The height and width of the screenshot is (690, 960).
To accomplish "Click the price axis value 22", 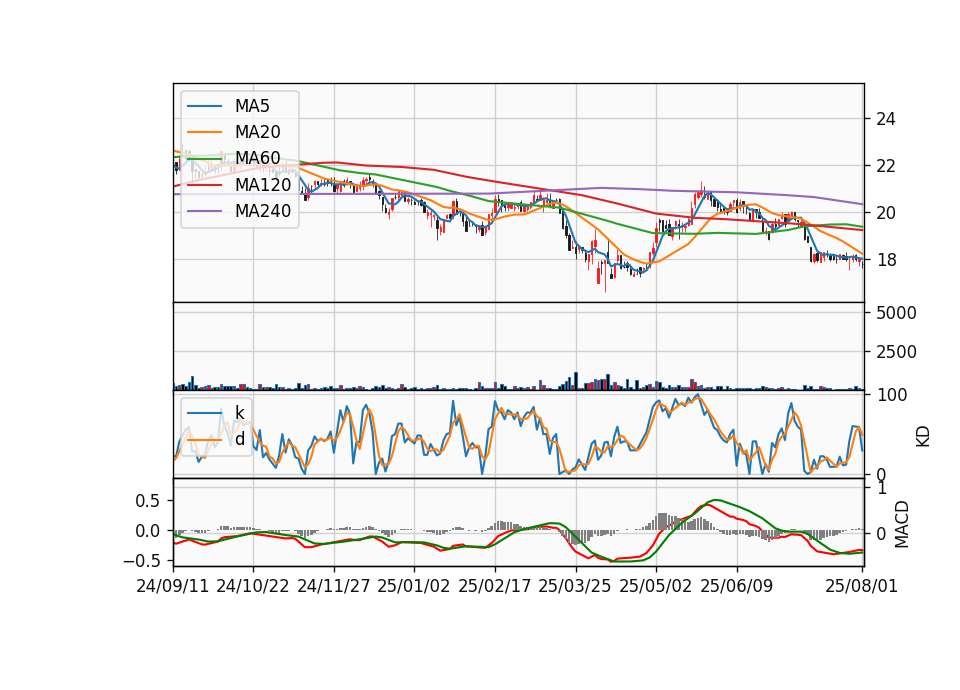I will [x=885, y=166].
